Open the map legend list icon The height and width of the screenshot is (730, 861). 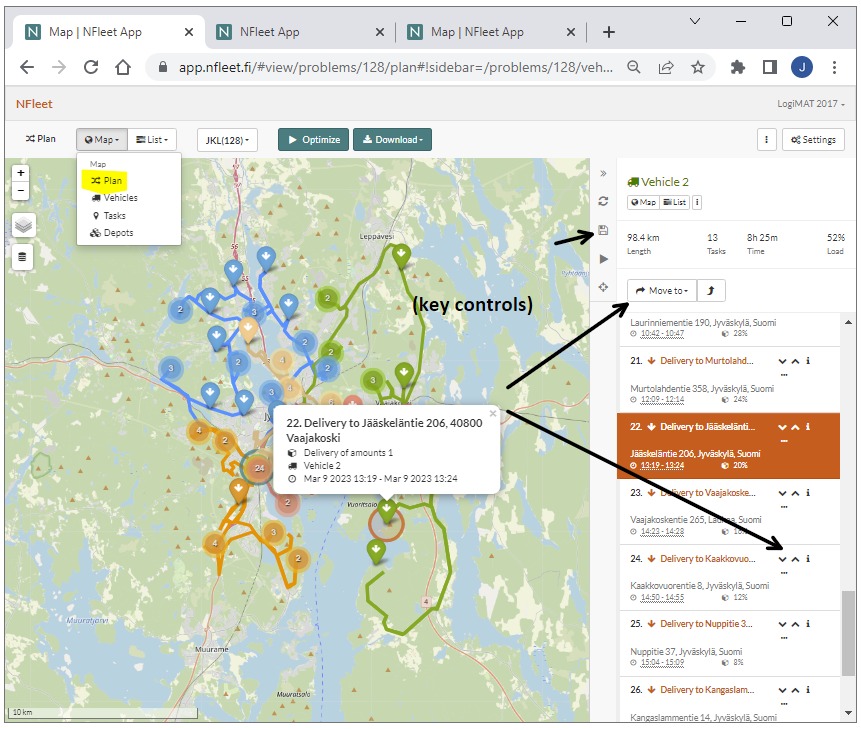22,257
